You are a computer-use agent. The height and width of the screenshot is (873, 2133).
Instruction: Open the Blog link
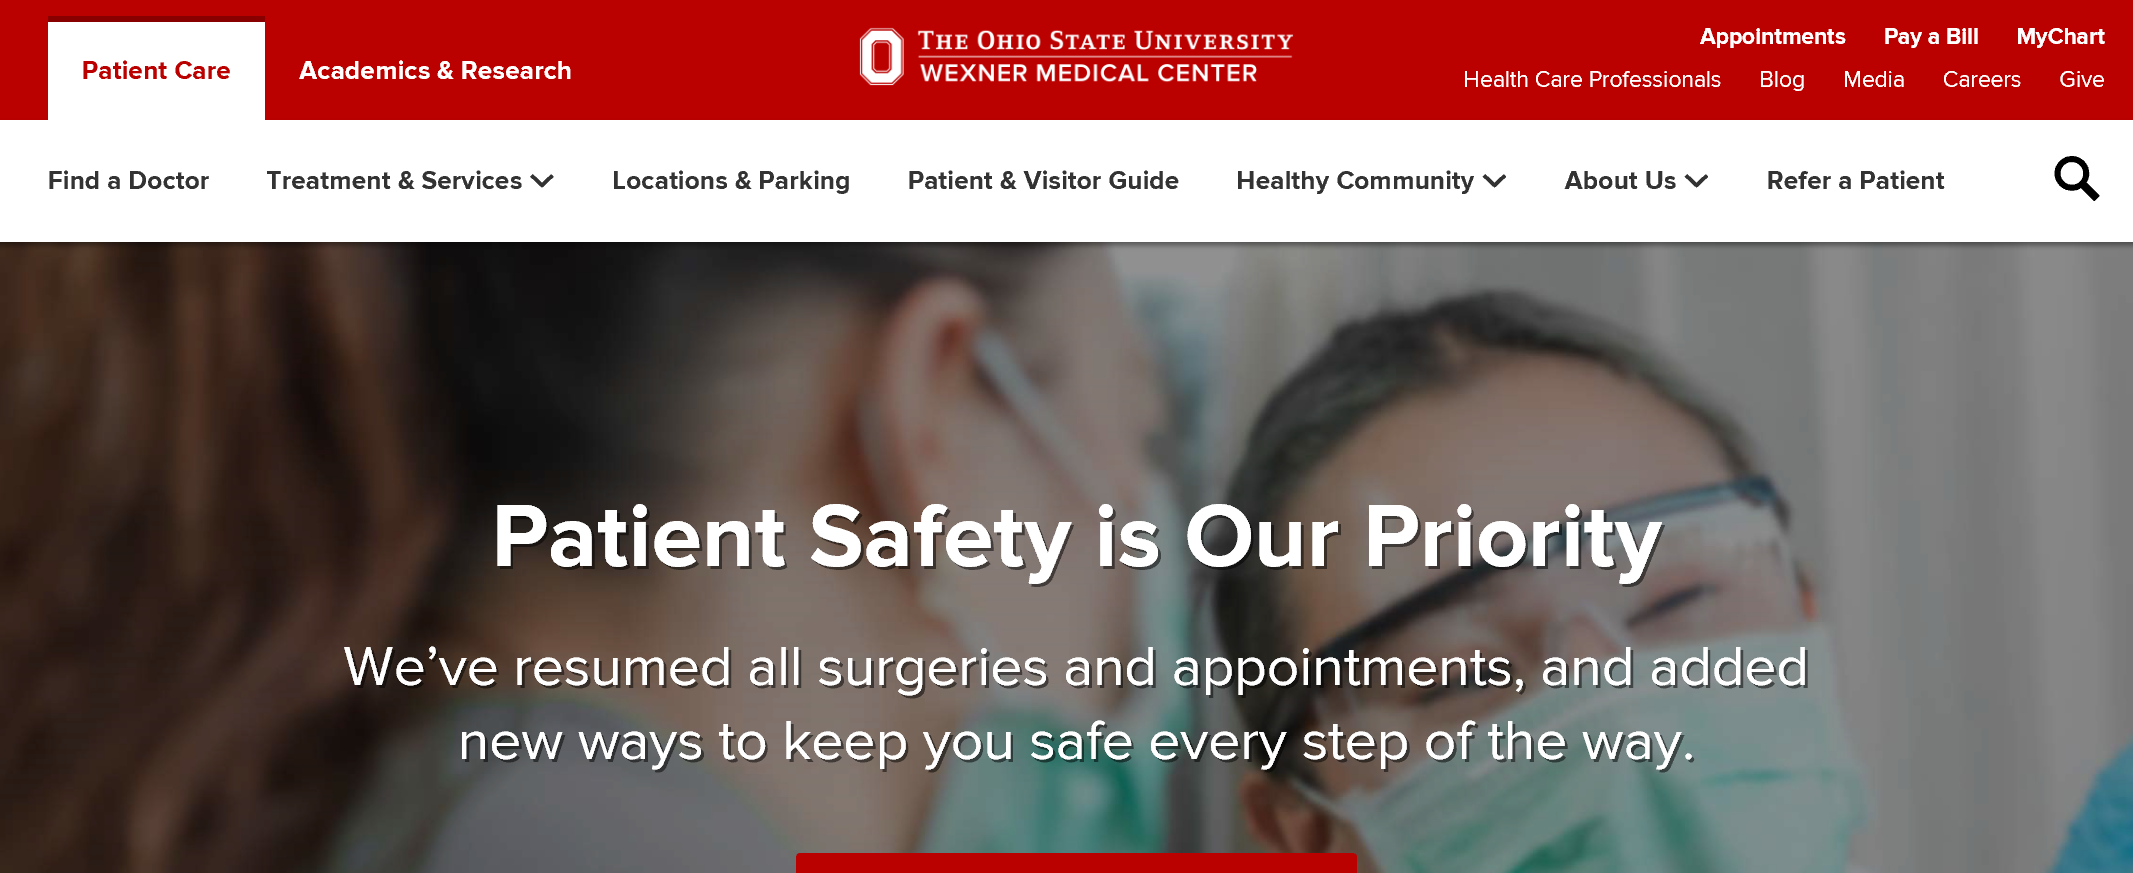(x=1782, y=80)
